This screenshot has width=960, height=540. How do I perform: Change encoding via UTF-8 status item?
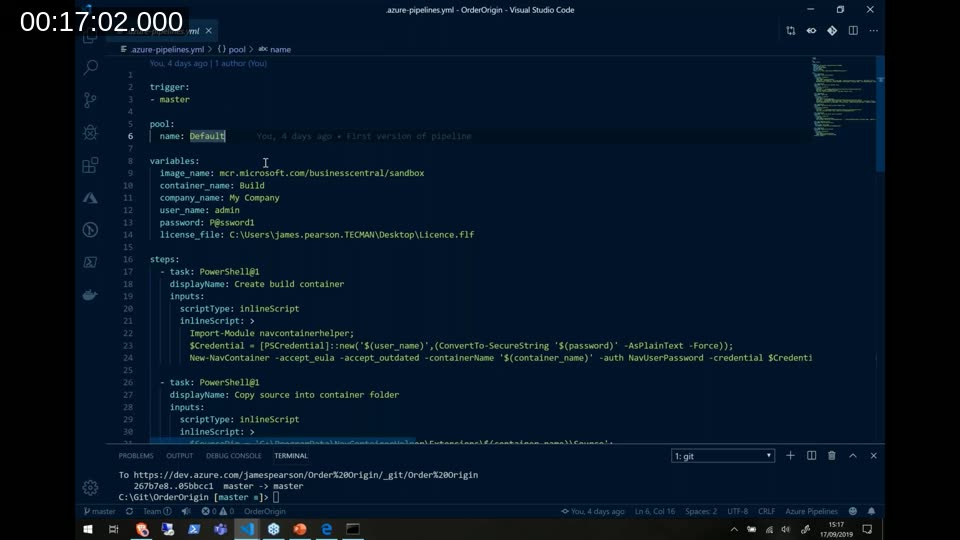click(x=737, y=511)
